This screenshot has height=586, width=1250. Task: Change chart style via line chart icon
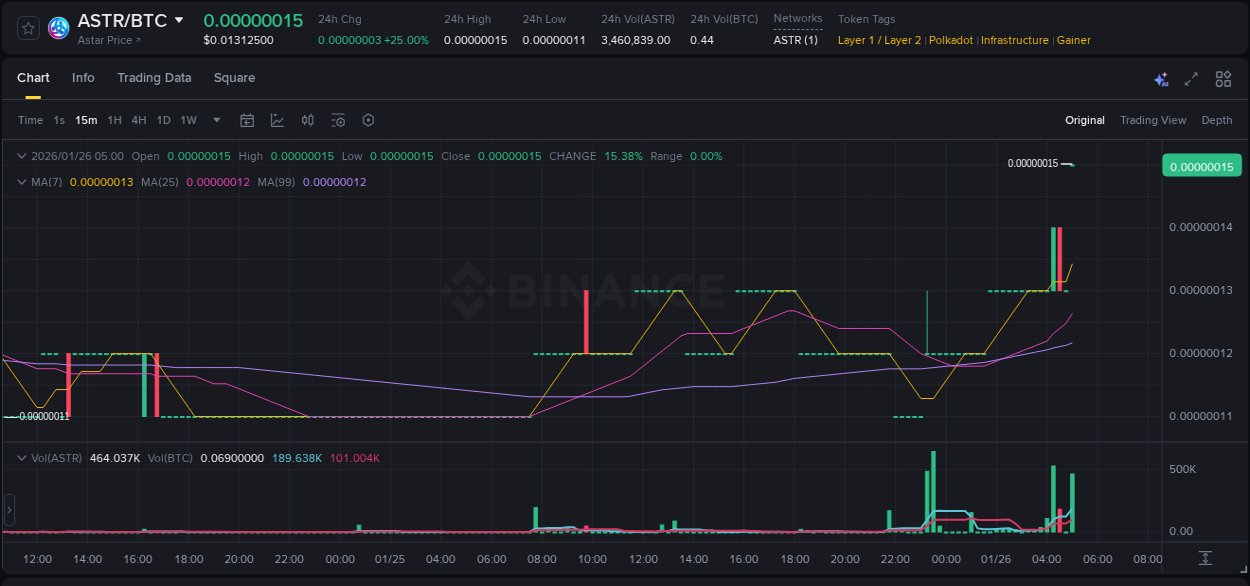pyautogui.click(x=278, y=120)
